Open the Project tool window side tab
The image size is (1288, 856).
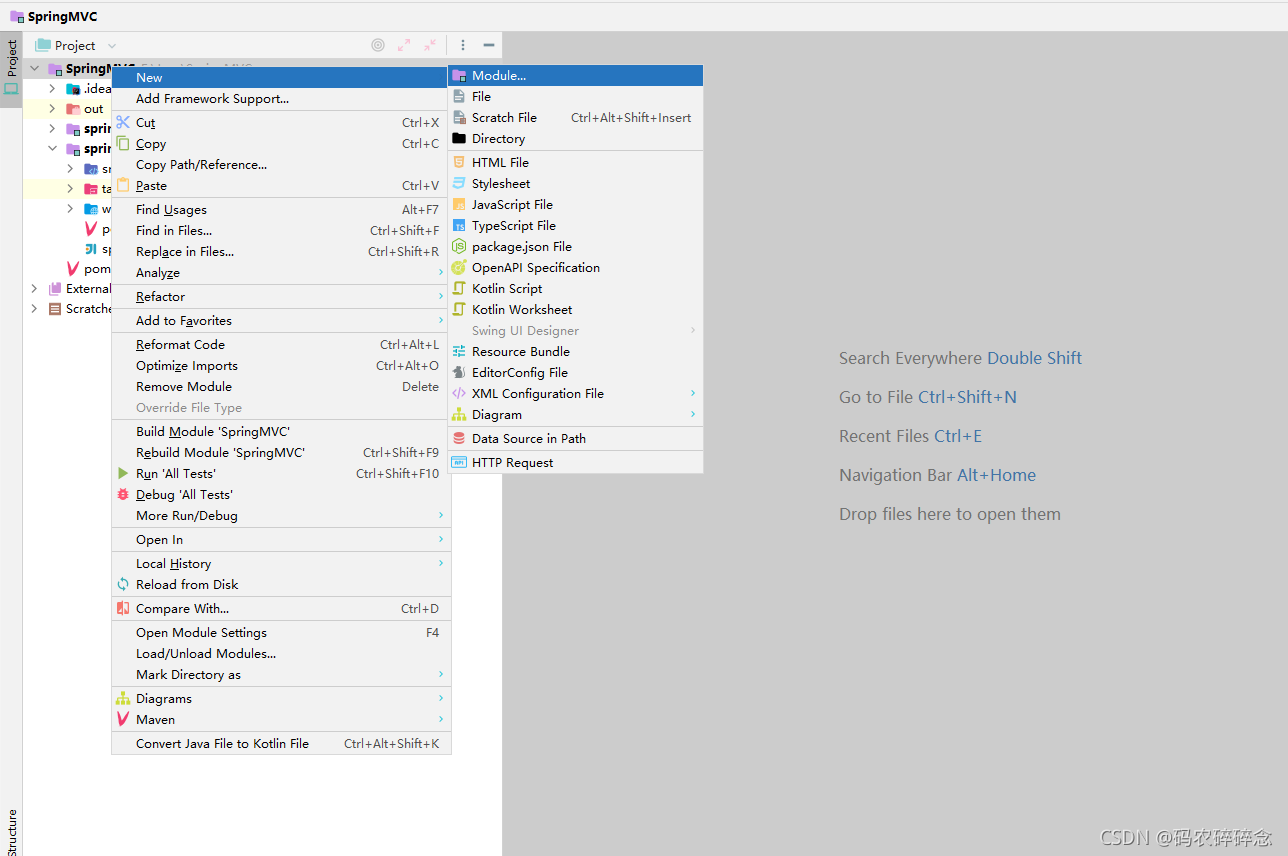pyautogui.click(x=11, y=68)
